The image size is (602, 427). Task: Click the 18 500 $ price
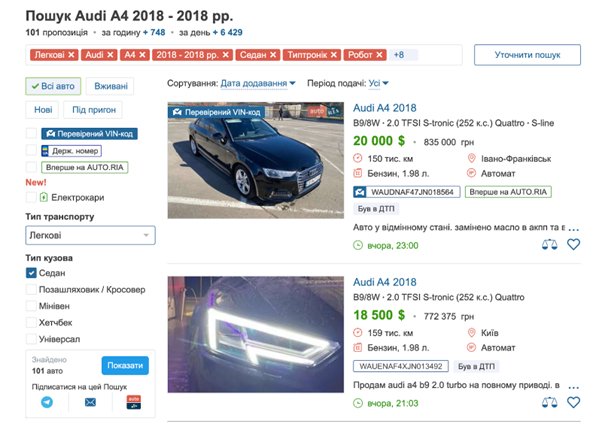coord(379,315)
